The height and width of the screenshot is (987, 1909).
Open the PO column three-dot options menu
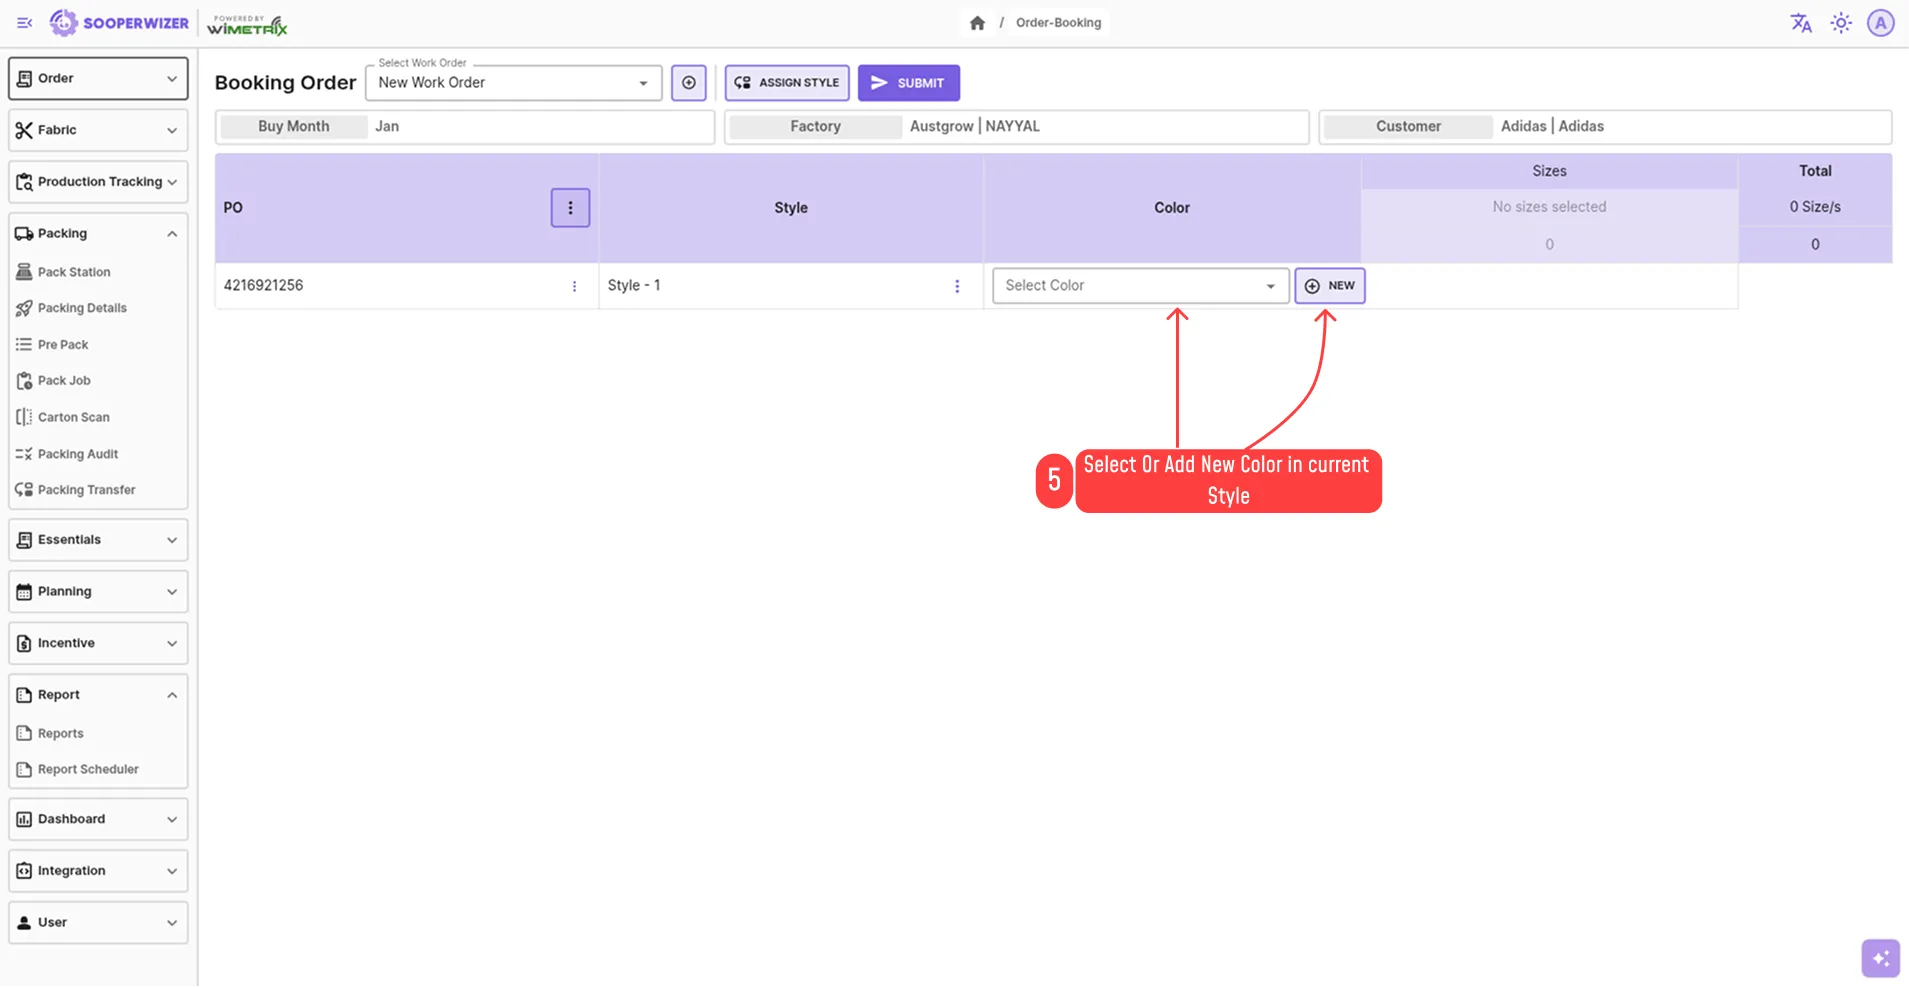tap(569, 207)
